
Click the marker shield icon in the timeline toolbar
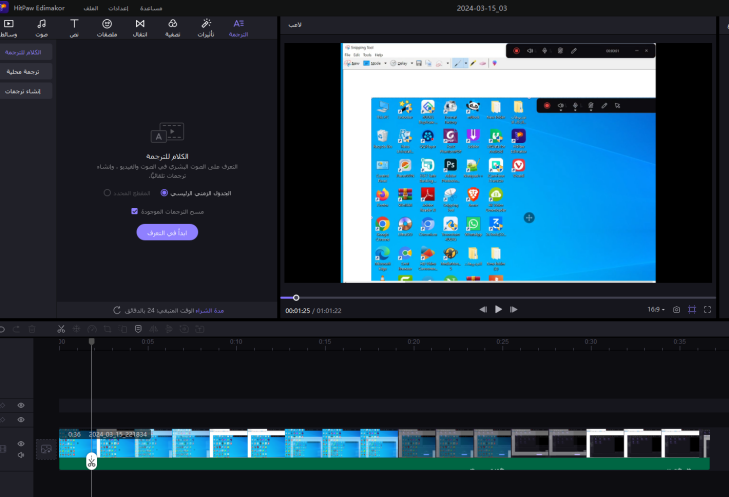tap(138, 329)
